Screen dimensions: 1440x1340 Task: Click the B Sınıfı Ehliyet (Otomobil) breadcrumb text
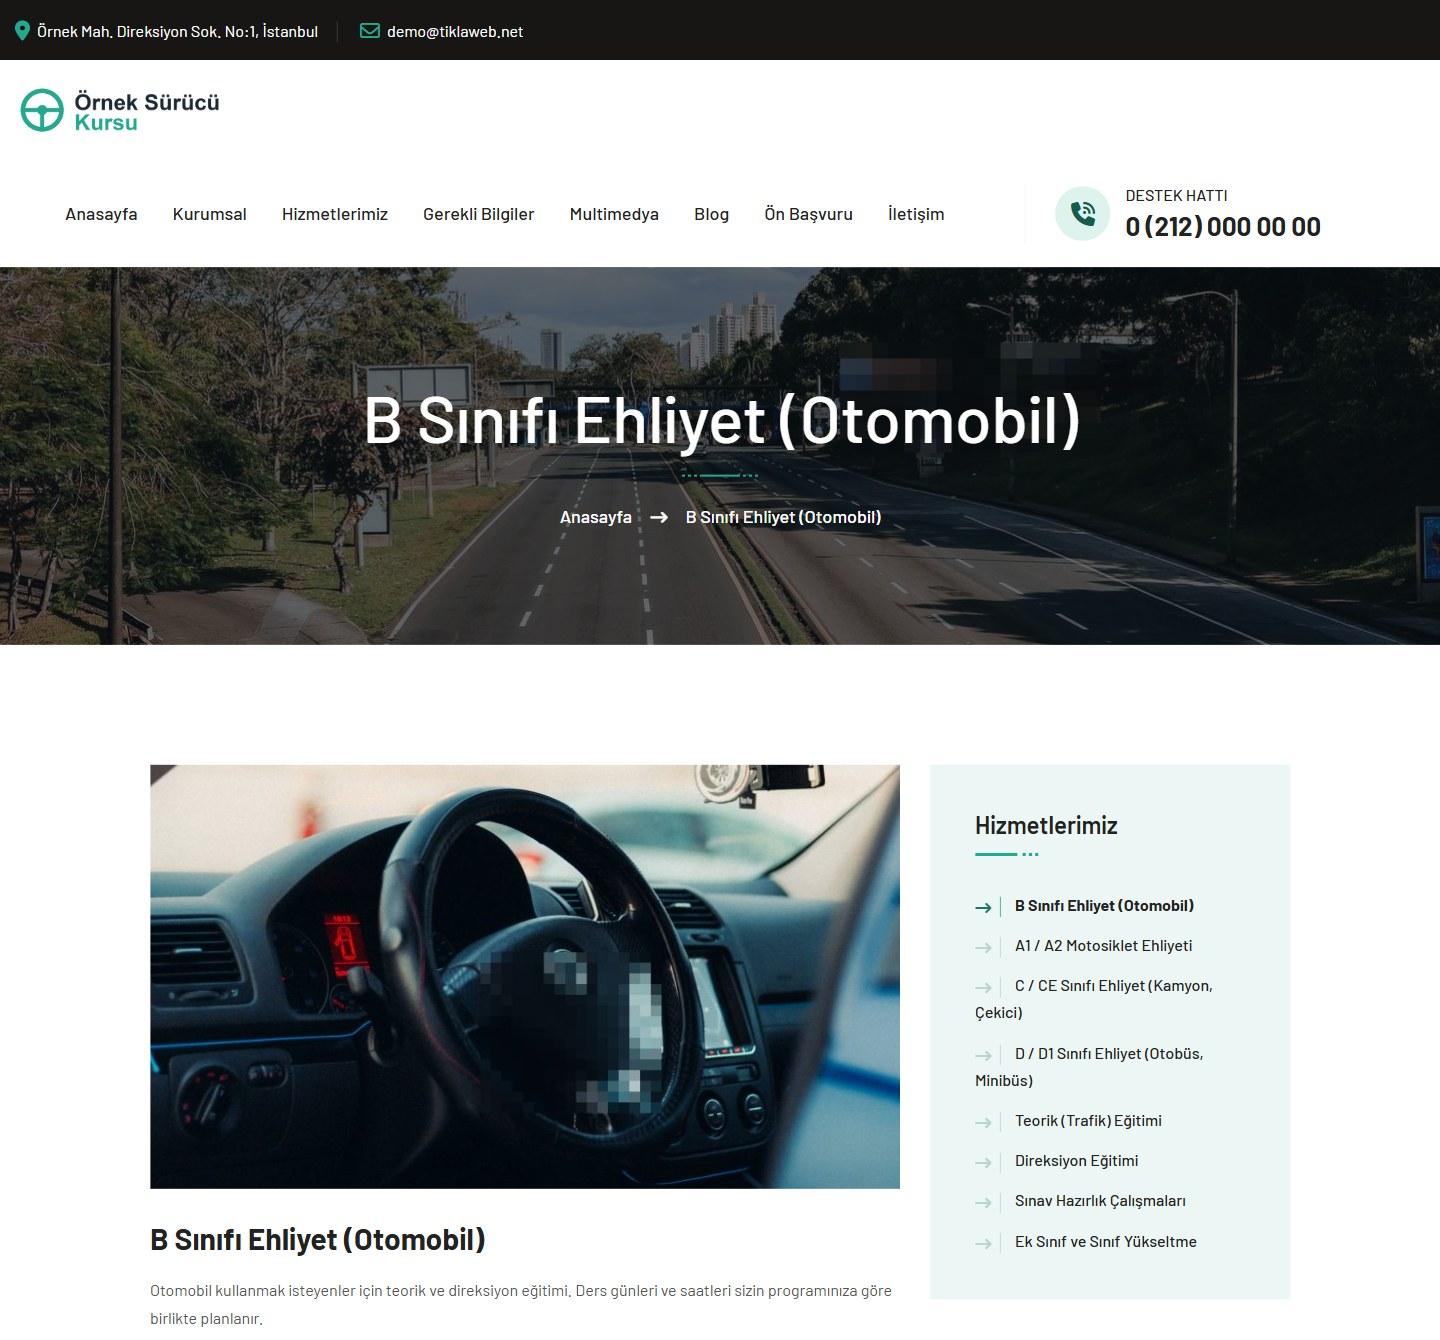[783, 517]
